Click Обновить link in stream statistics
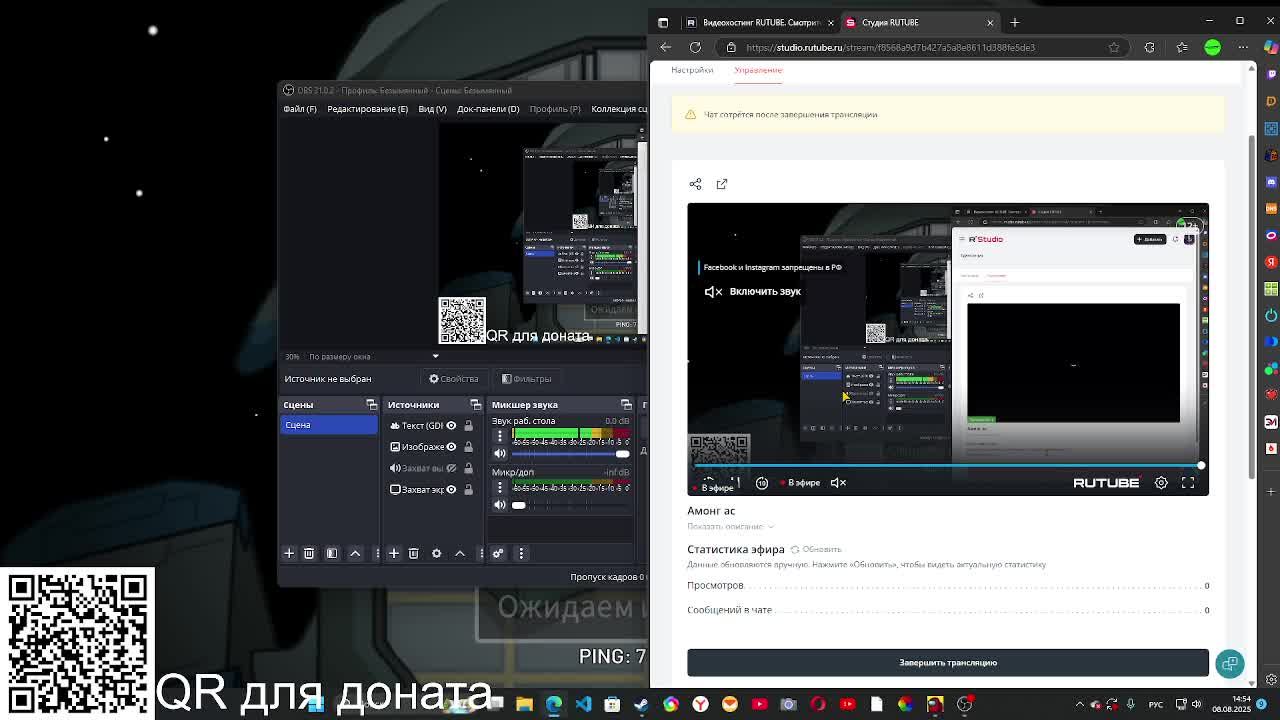 coord(816,549)
